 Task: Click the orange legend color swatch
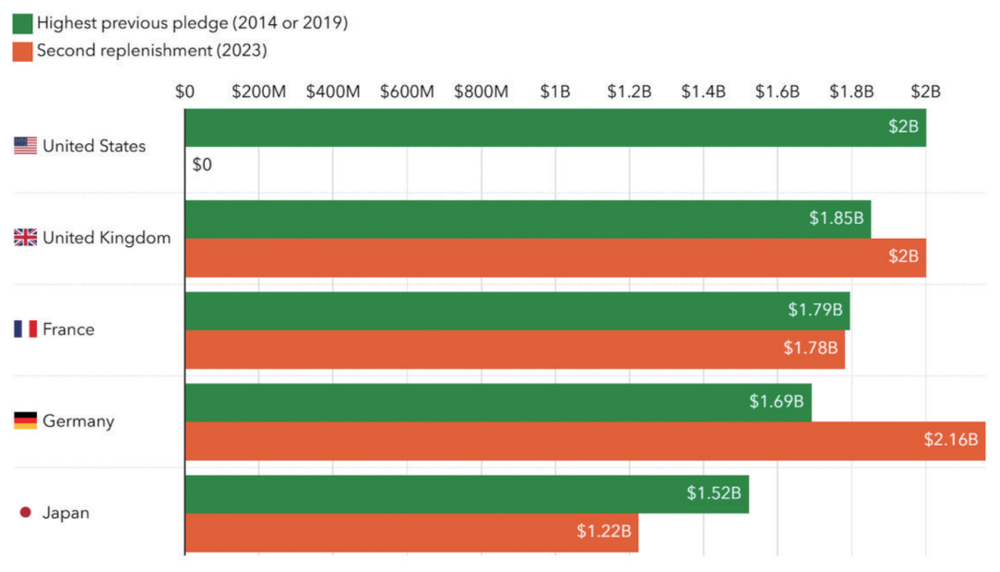click(x=19, y=50)
